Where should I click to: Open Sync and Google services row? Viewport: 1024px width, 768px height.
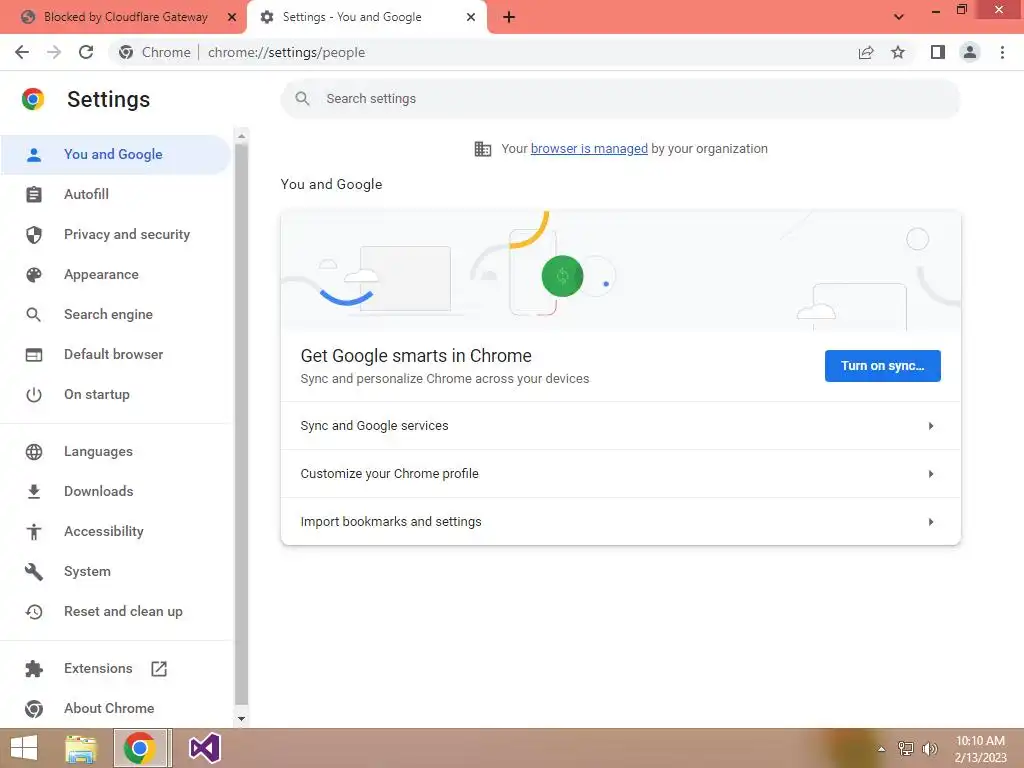point(620,426)
